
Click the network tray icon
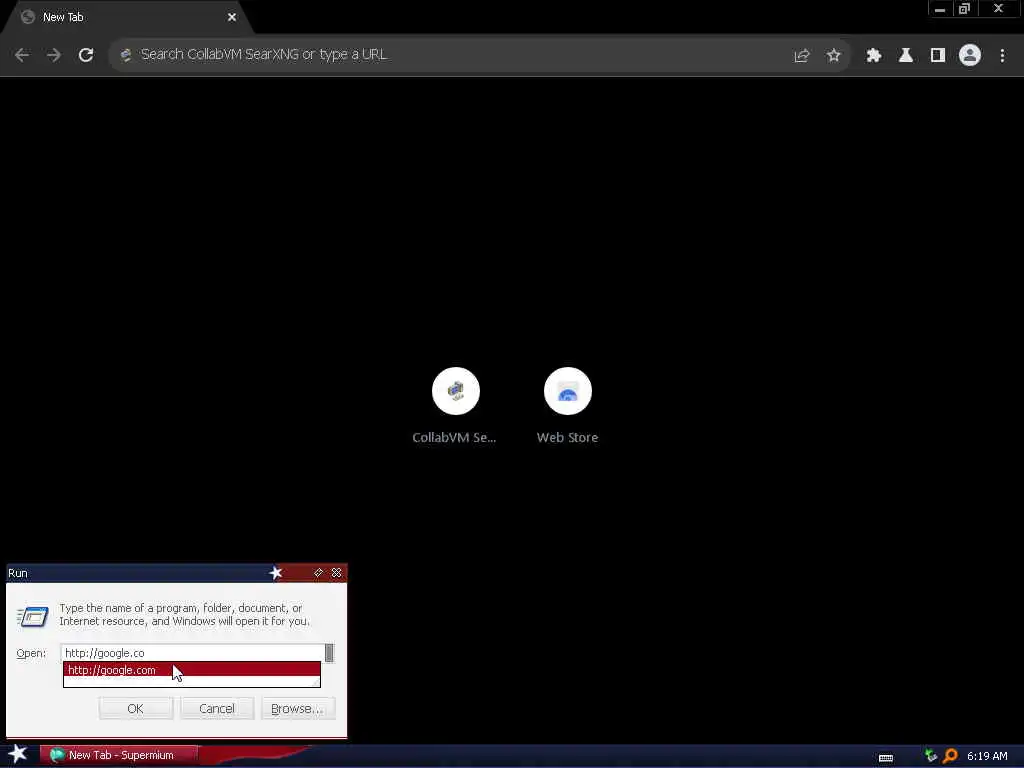[931, 756]
